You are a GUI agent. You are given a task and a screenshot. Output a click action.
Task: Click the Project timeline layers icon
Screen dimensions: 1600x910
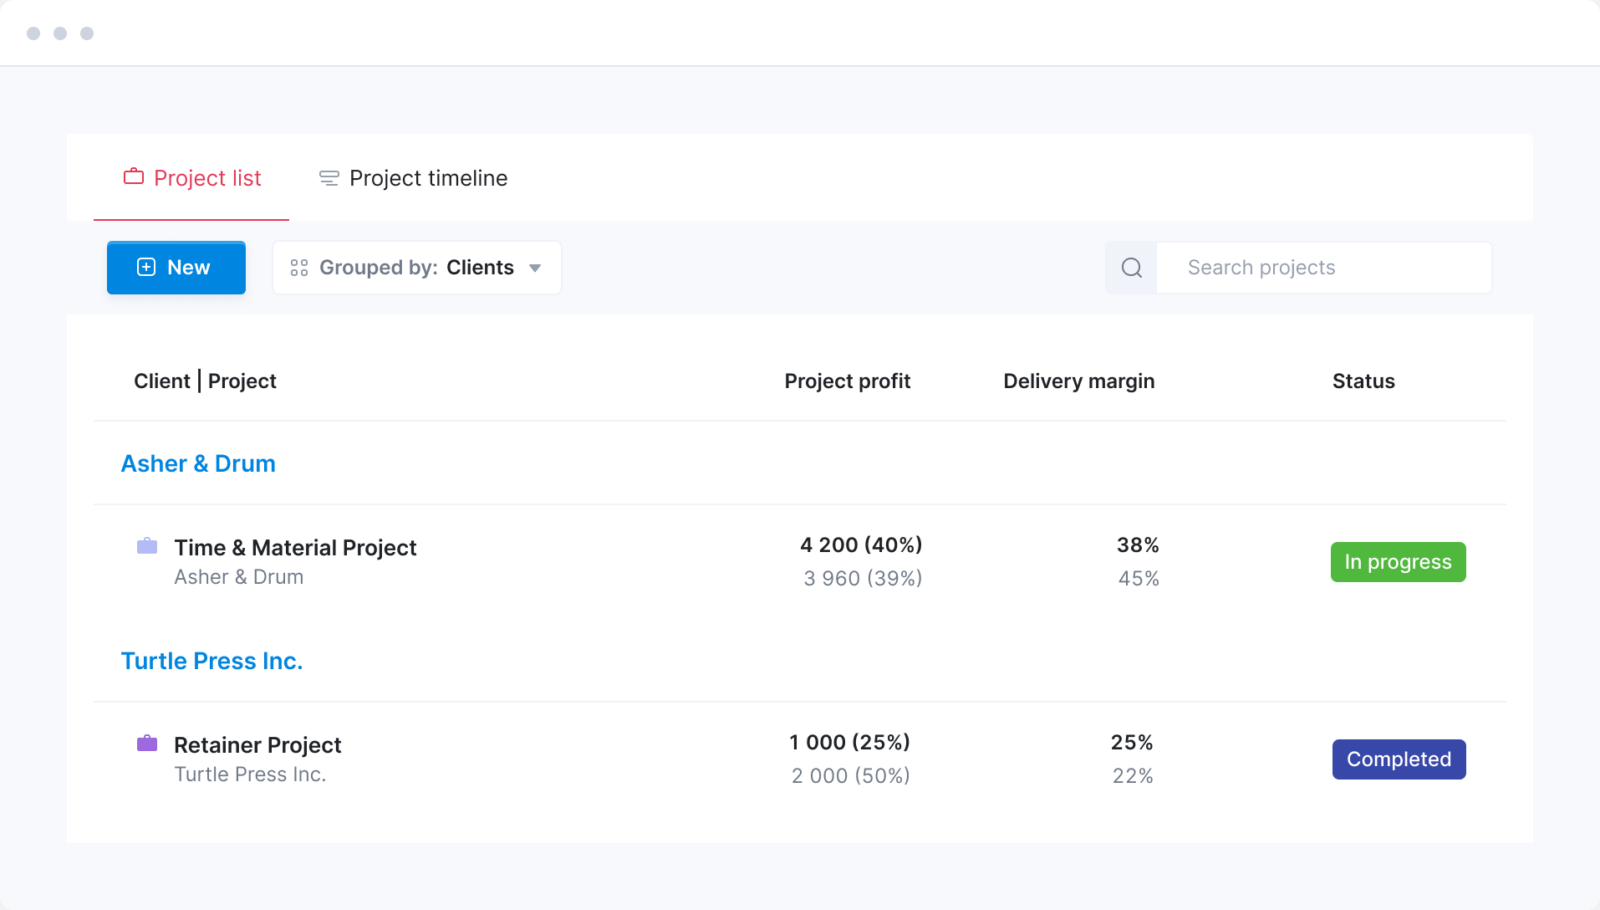coord(328,177)
